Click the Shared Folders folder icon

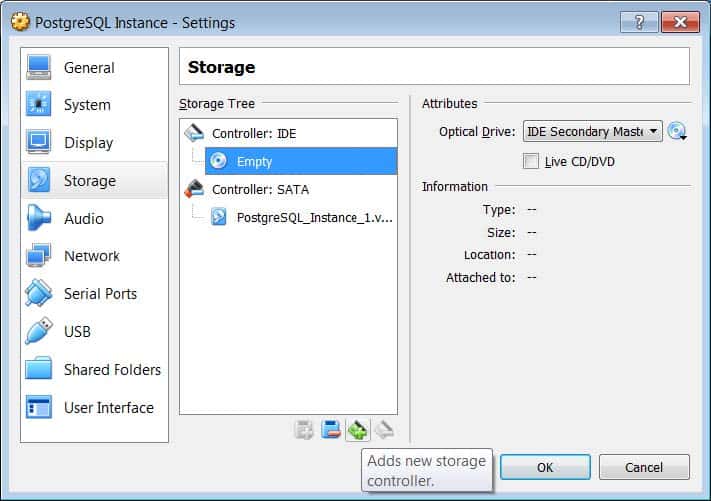coord(39,369)
